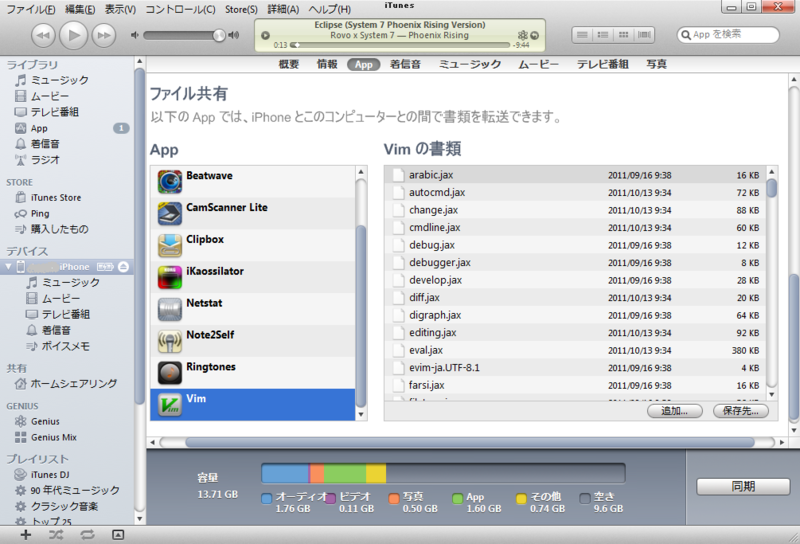Click up arrow of App list scrollbar
800x544 pixels.
click(x=361, y=172)
